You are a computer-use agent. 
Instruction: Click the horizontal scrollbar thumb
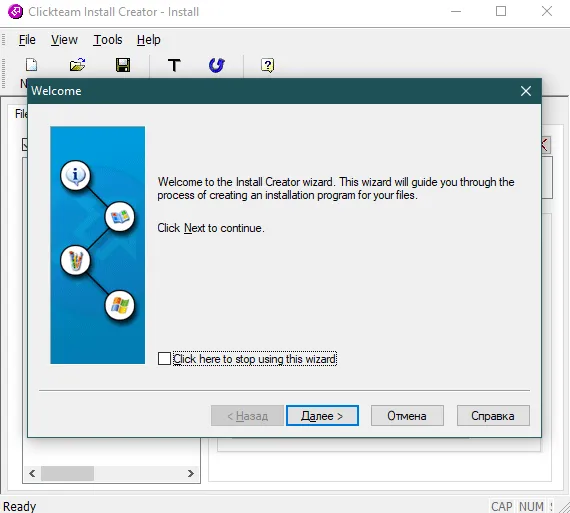(67, 473)
